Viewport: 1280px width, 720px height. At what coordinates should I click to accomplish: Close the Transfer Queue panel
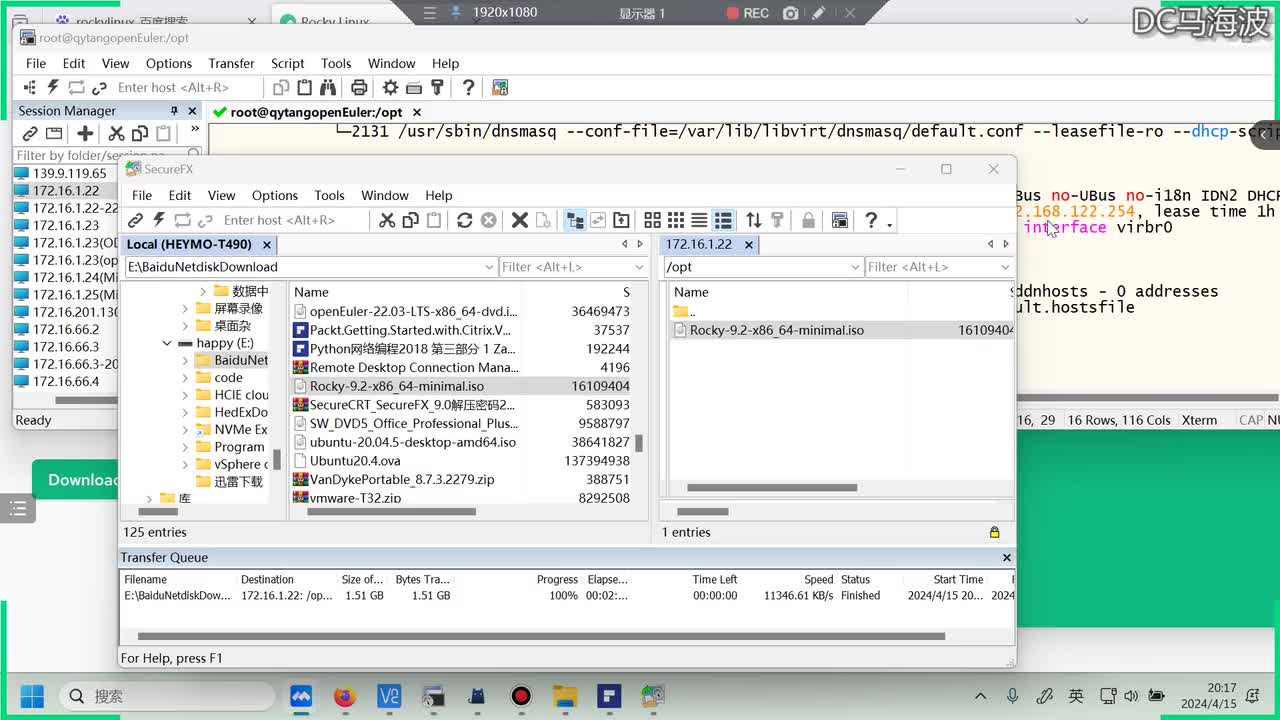click(x=1007, y=558)
